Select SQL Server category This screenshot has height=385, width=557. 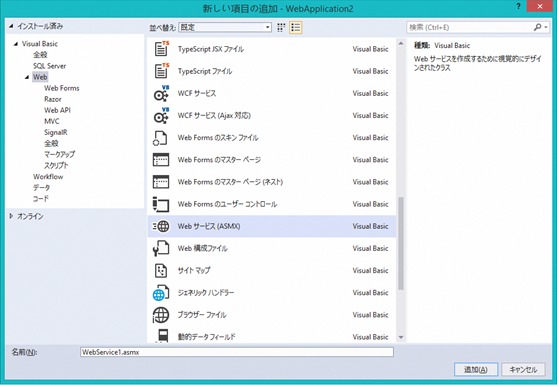point(50,66)
